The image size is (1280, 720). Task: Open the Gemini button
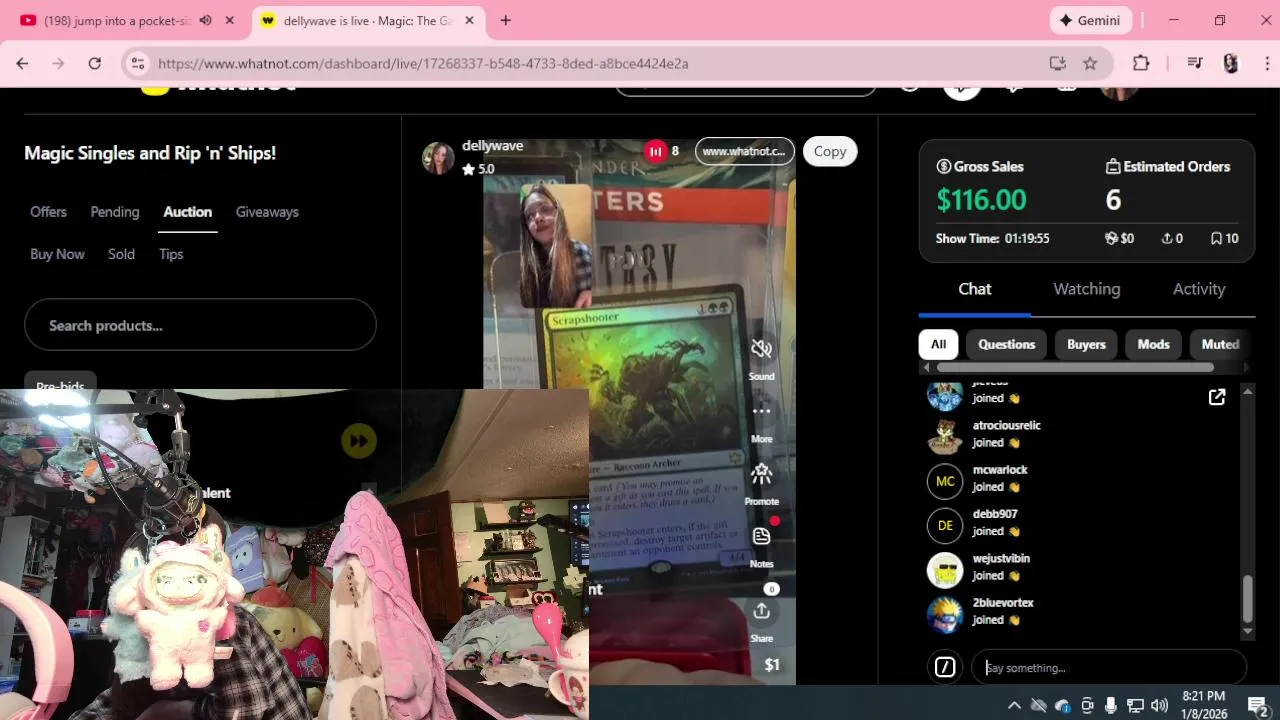(x=1091, y=20)
